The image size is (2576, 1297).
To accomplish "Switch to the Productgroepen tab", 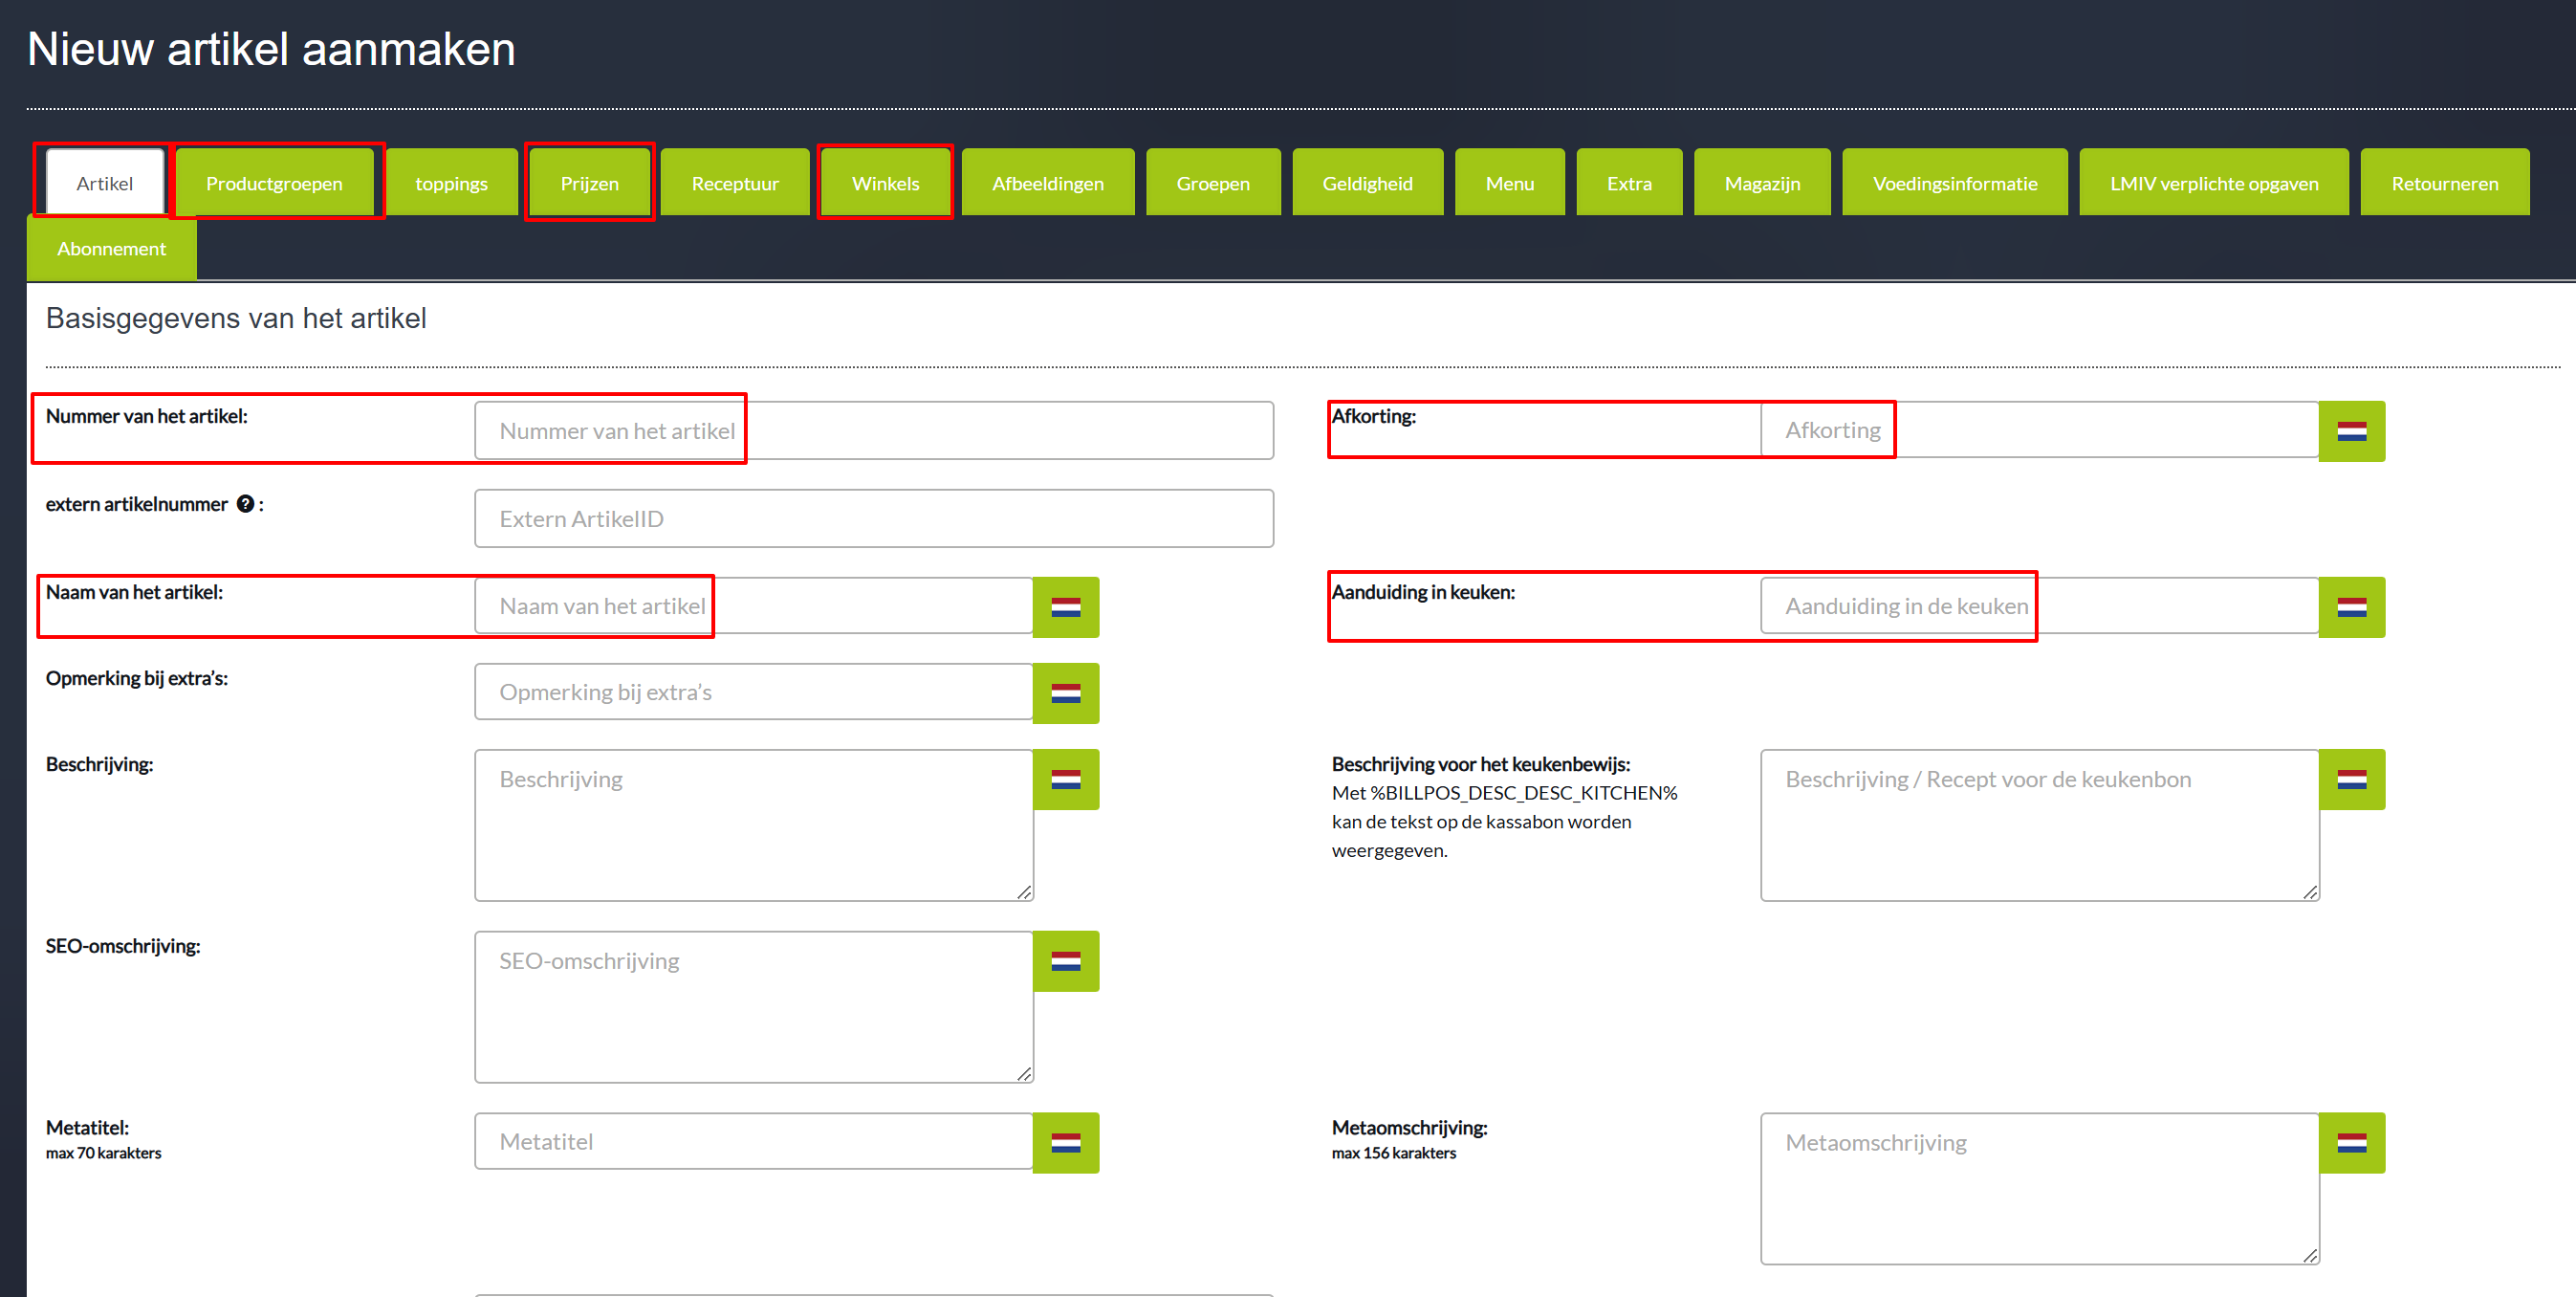I will click(x=274, y=183).
